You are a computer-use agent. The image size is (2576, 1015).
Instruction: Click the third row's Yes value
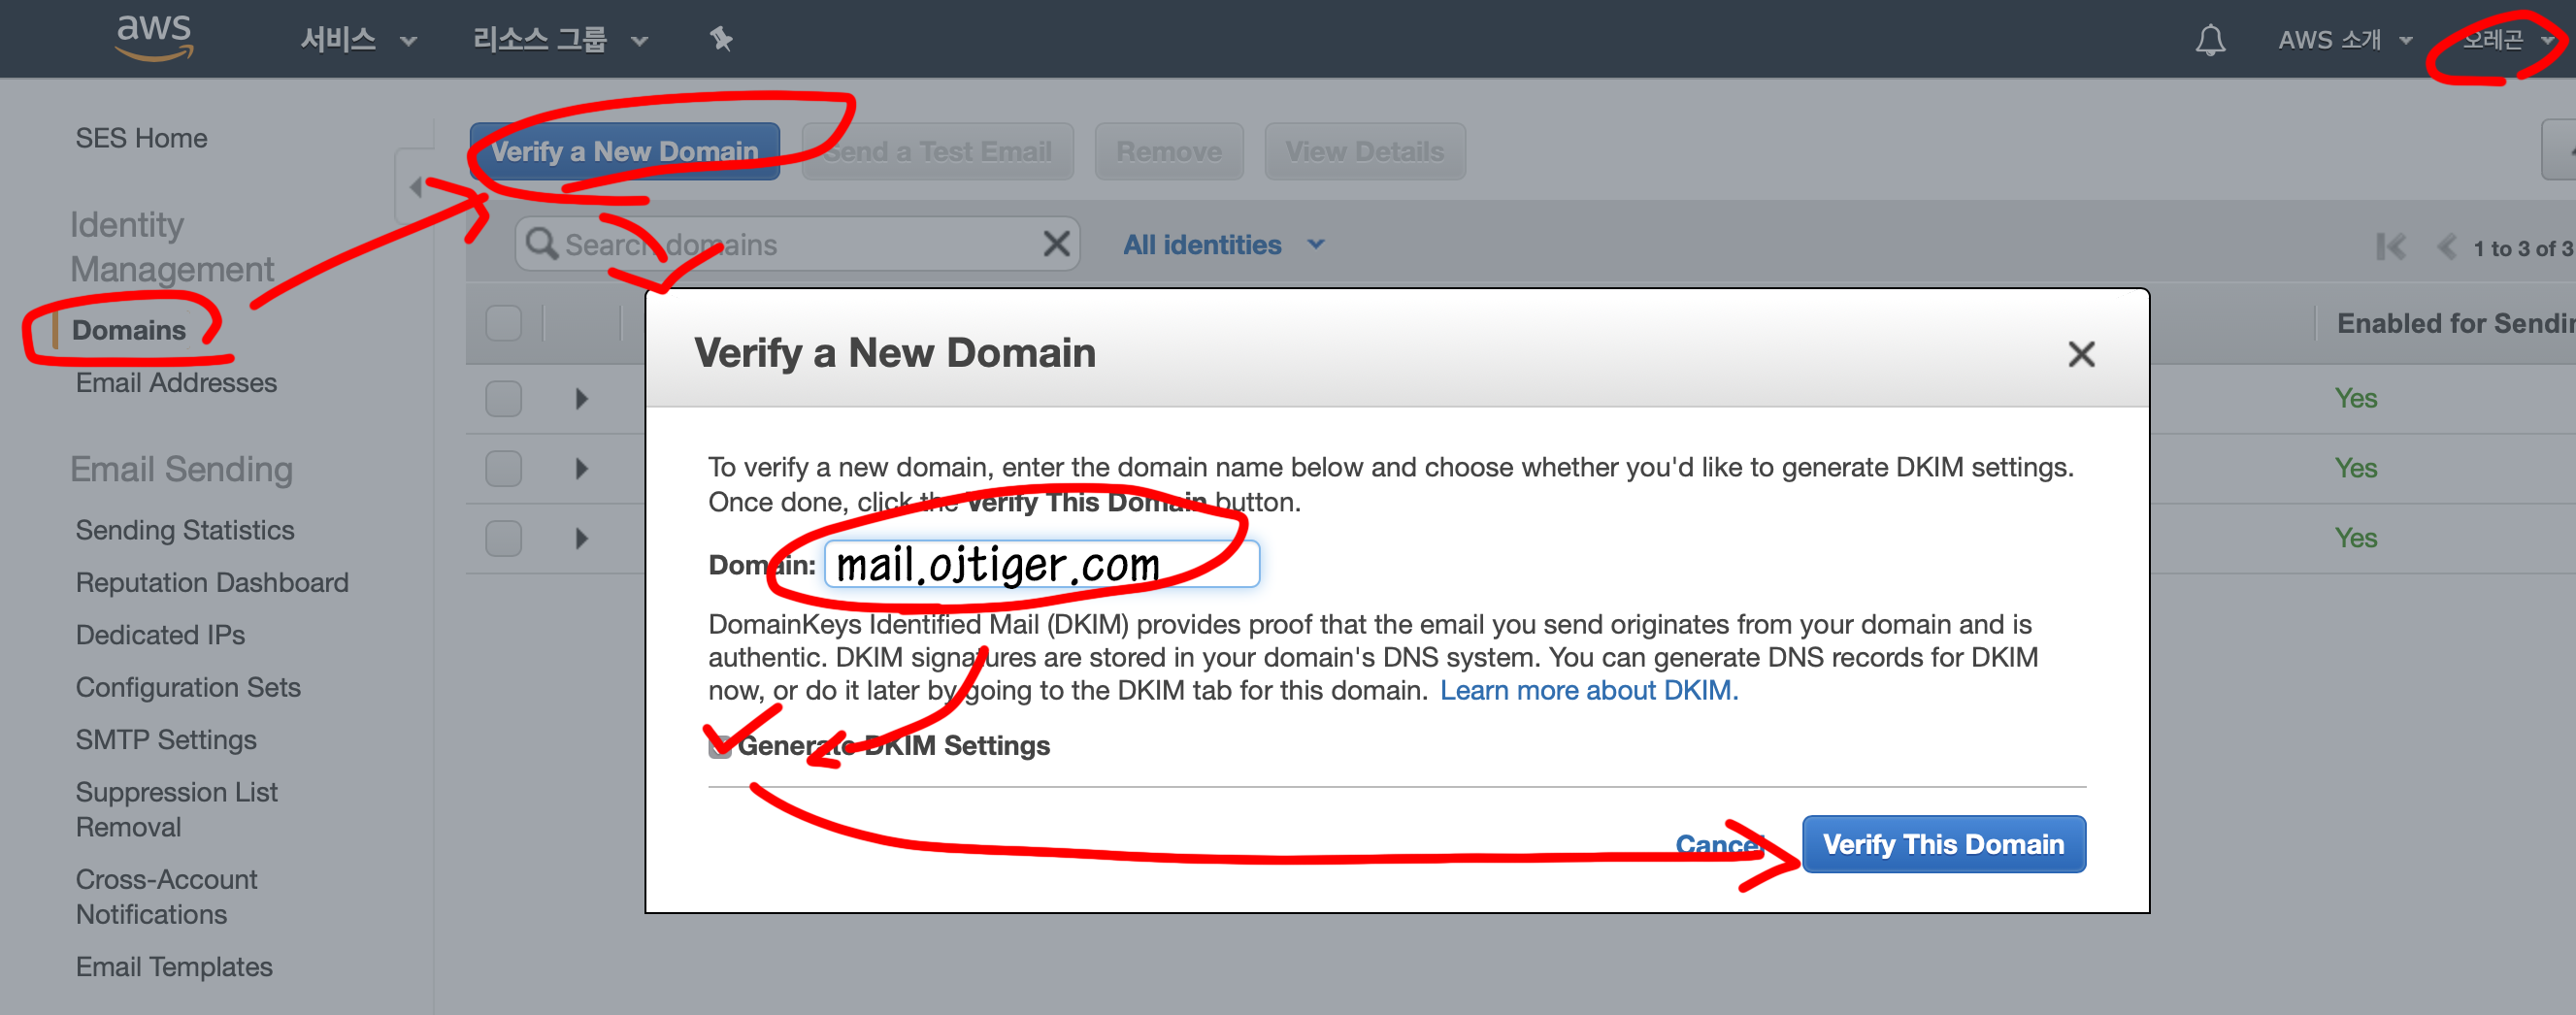pyautogui.click(x=2355, y=539)
